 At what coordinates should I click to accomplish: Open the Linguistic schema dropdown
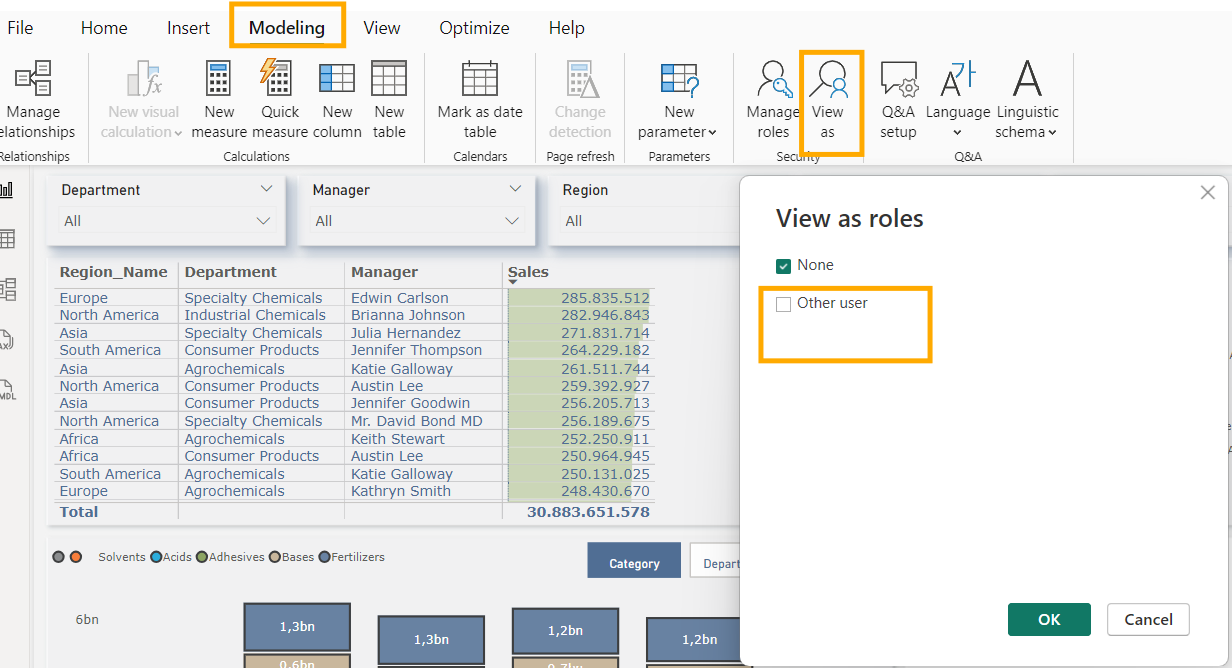[x=1027, y=100]
